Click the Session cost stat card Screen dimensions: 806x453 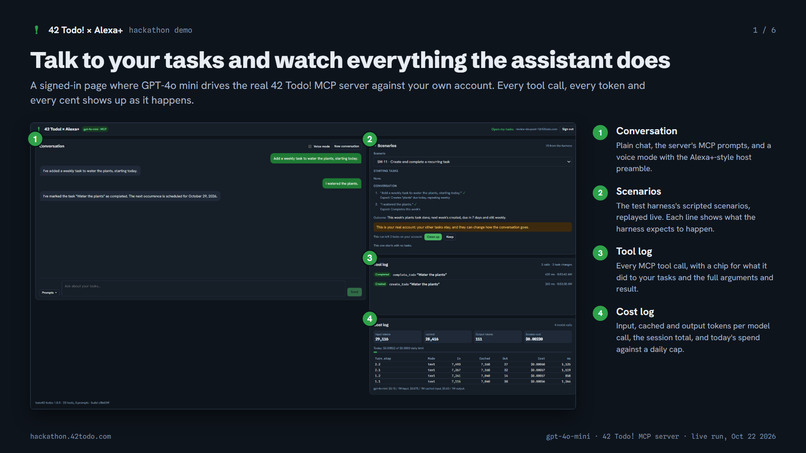click(x=547, y=337)
